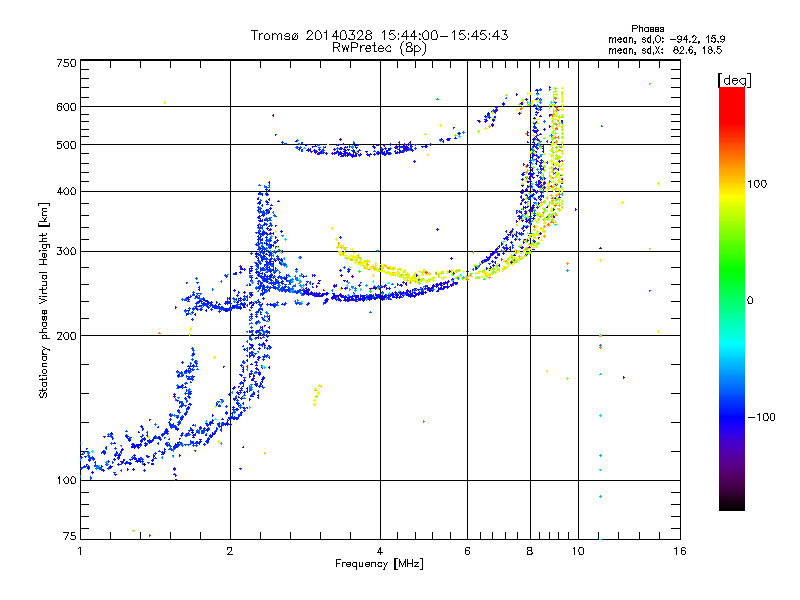Click the x-axis tick label '2'
Viewport: 800px width, 600px height.
pos(230,551)
